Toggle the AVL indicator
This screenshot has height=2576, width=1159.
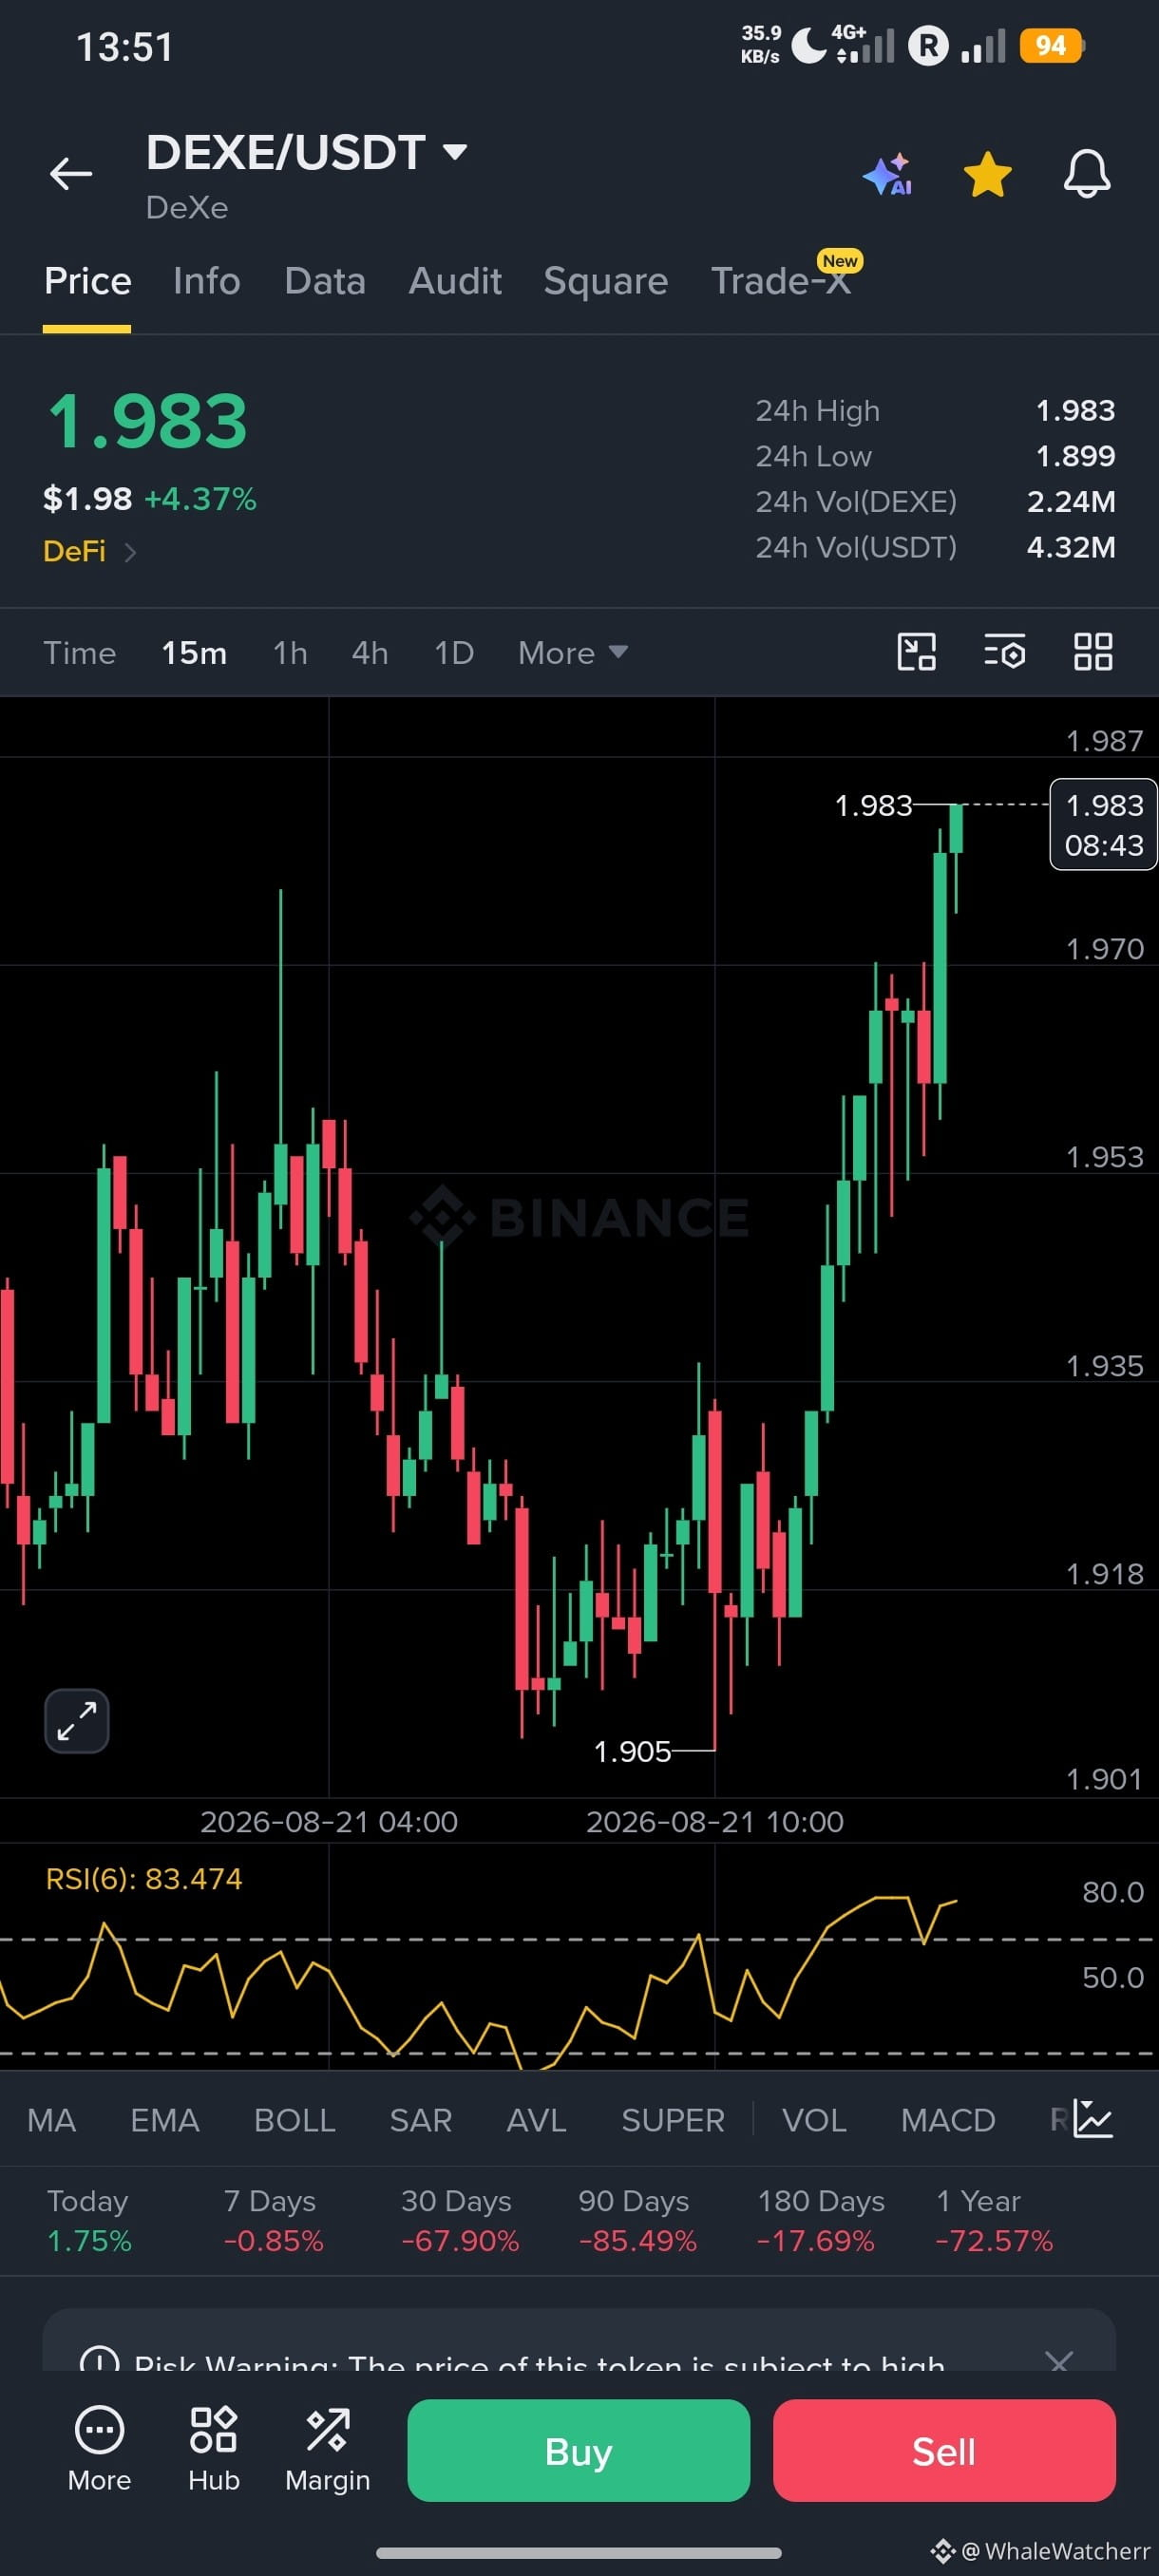tap(537, 2120)
